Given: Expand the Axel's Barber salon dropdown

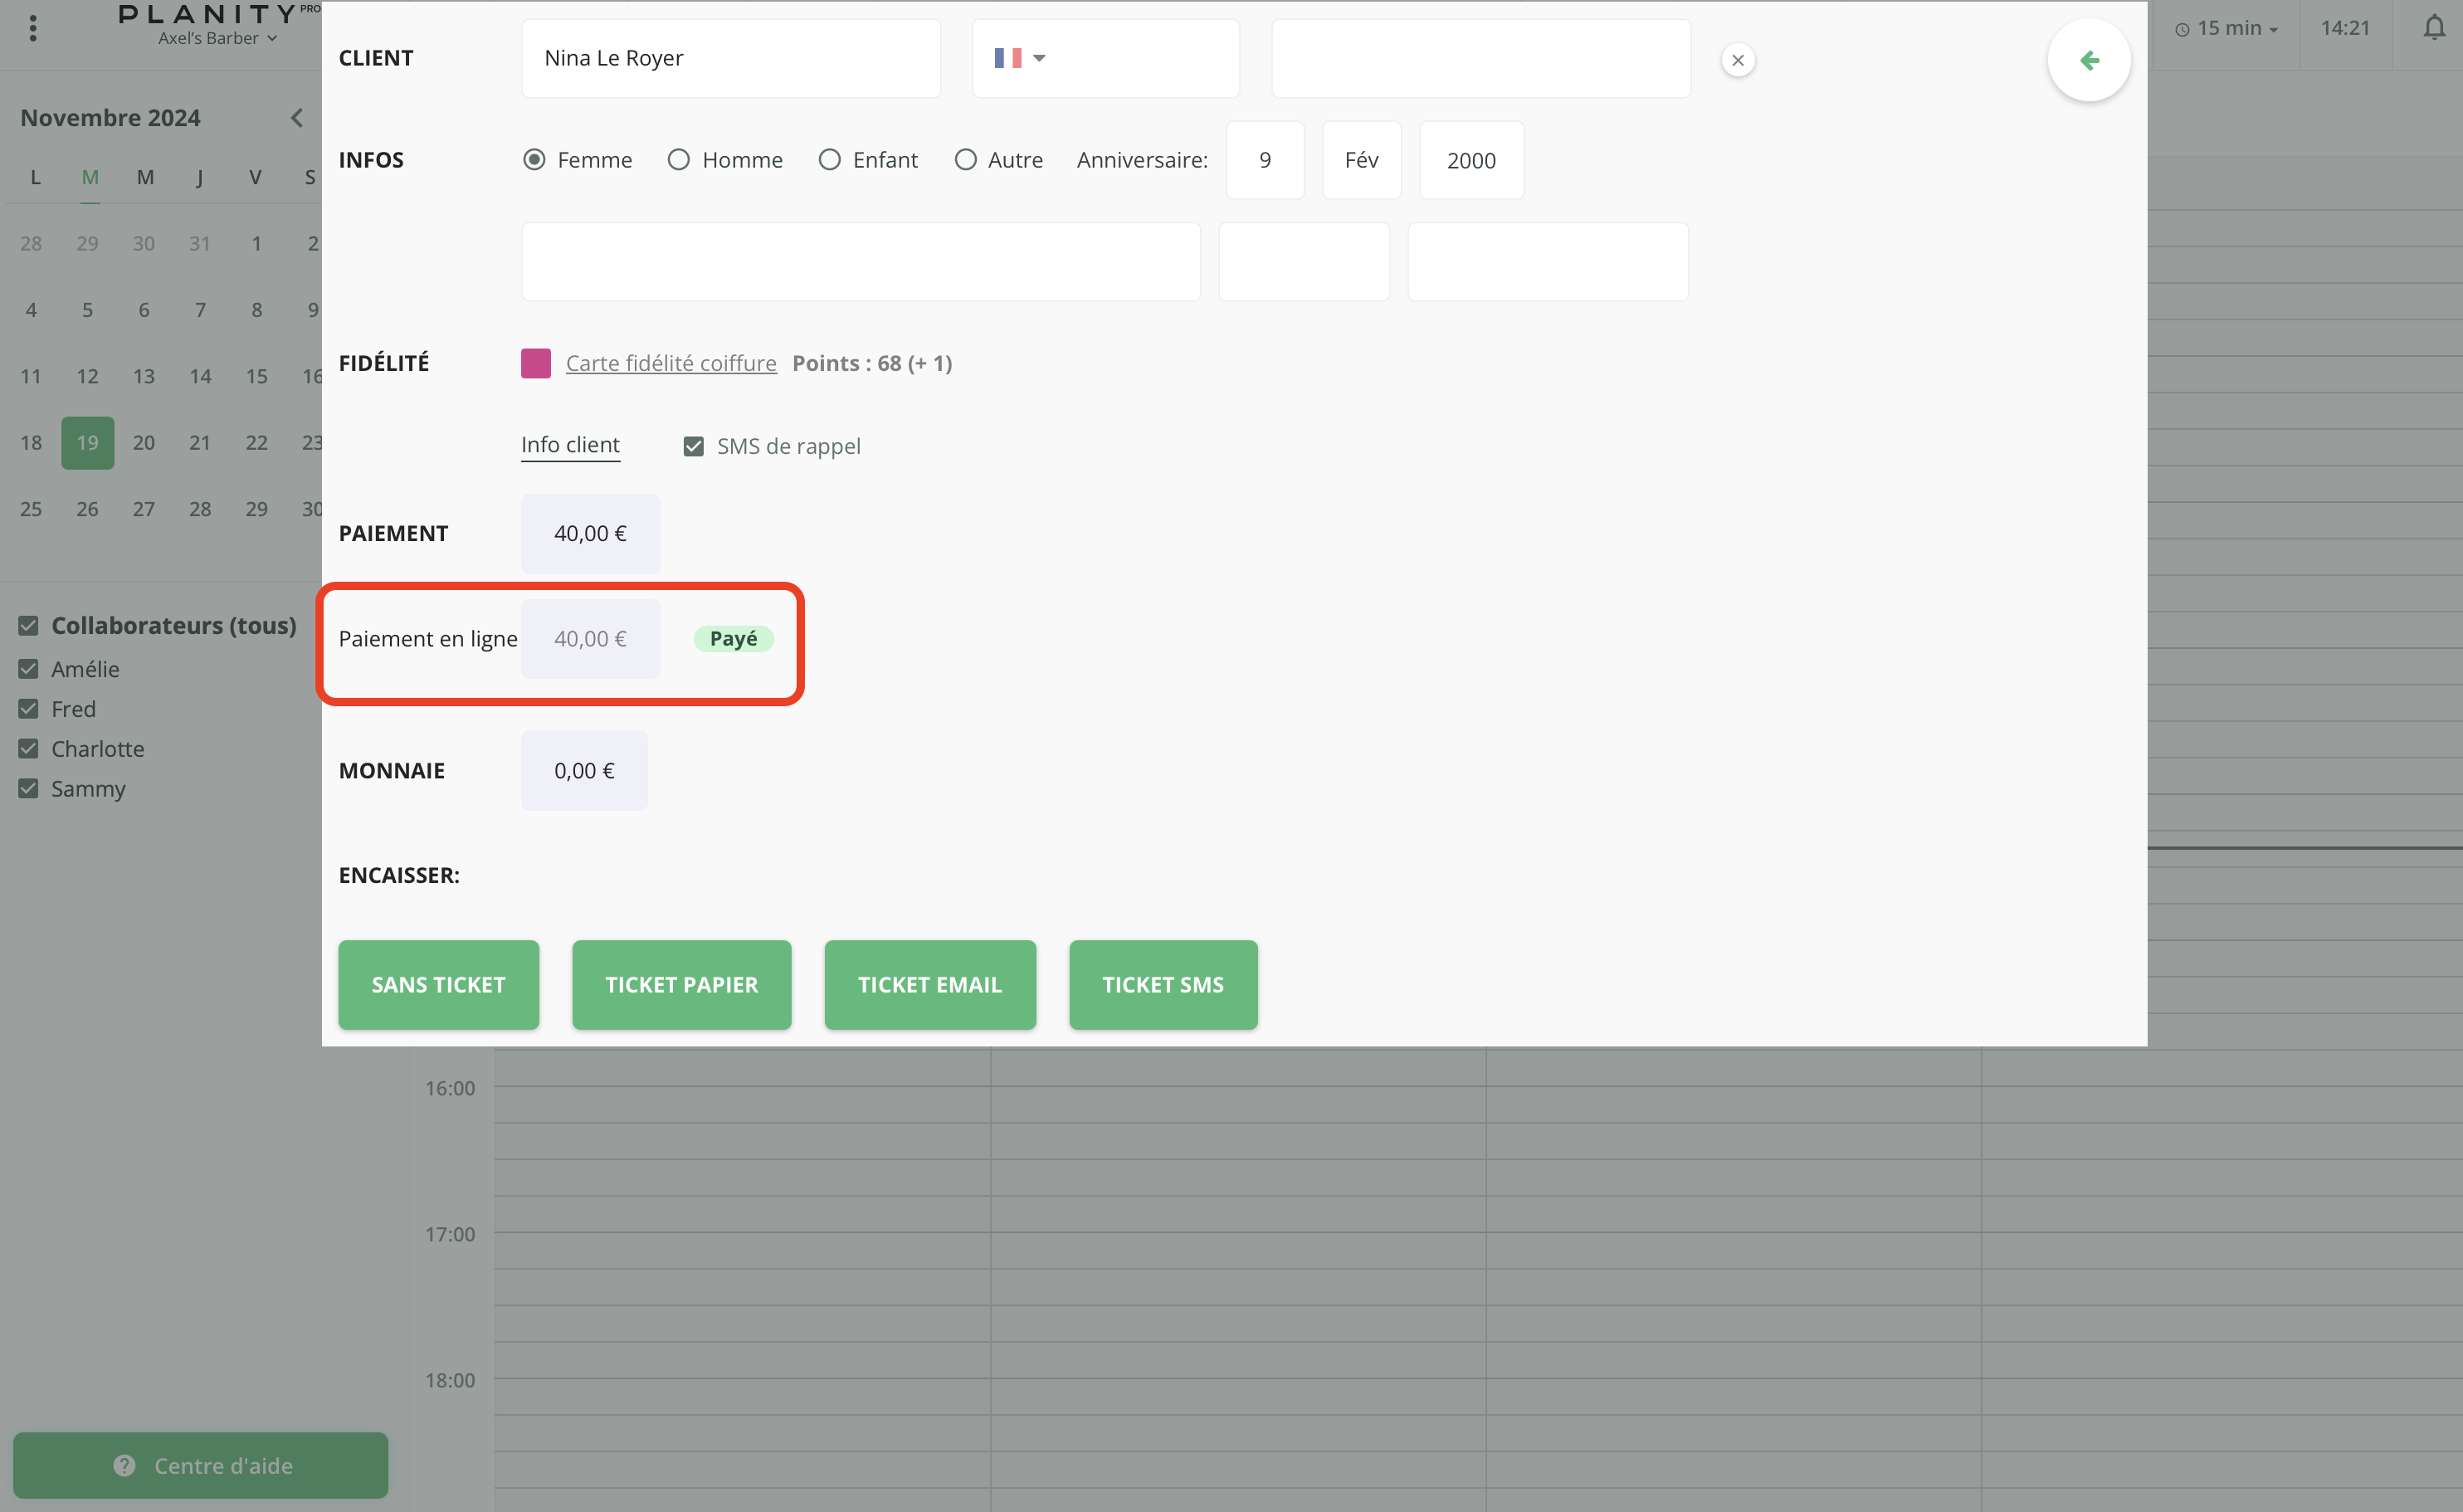Looking at the screenshot, I should point(217,39).
